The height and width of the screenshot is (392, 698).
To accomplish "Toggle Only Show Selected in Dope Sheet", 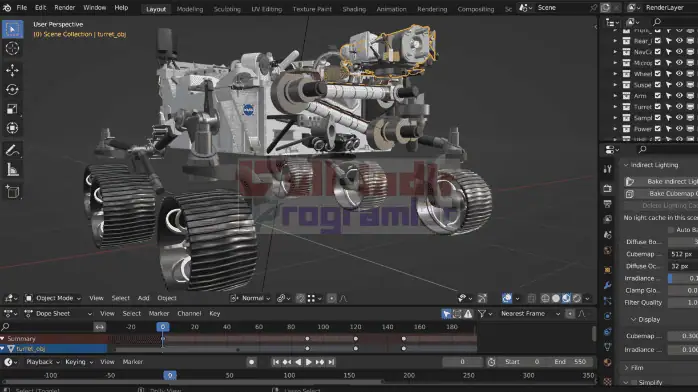I will click(446, 314).
